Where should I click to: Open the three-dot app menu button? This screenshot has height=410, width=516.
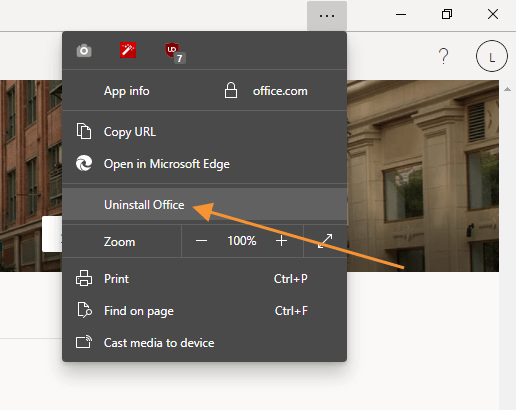click(327, 16)
